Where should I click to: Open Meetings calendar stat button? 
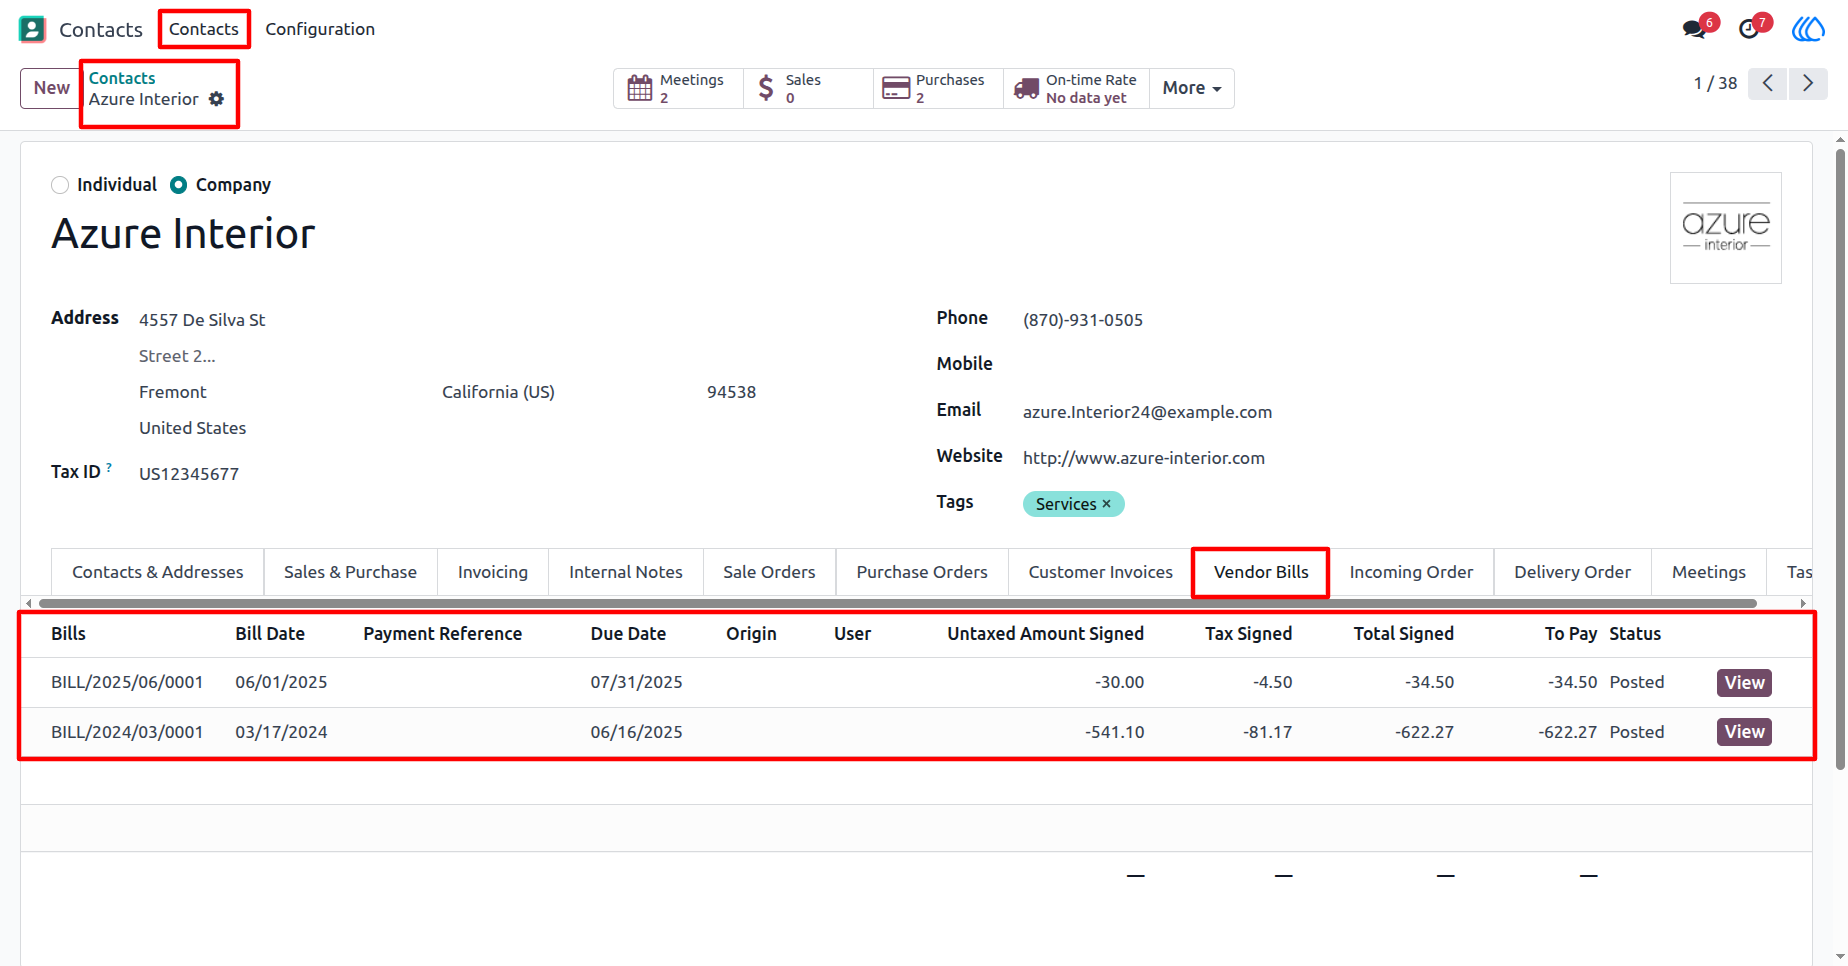[x=678, y=88]
